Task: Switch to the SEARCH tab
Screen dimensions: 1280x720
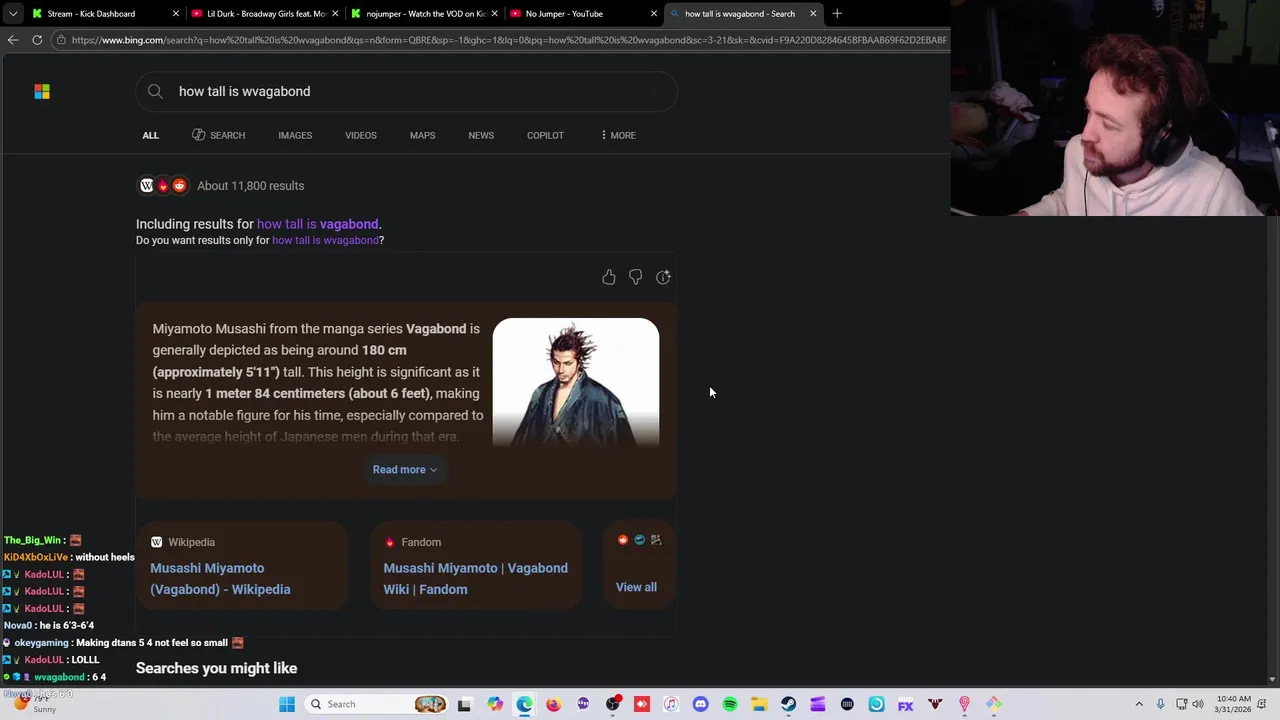Action: (218, 135)
